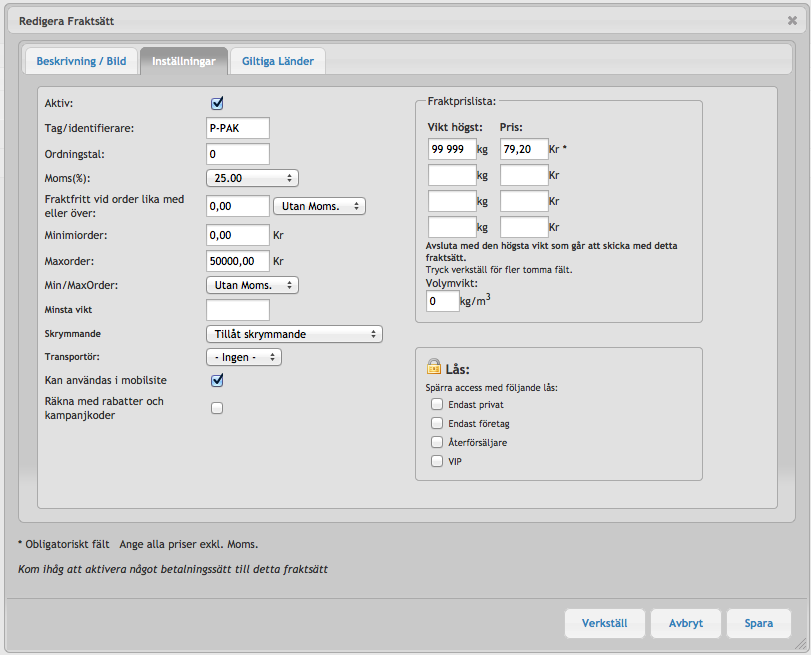Check the VIP lock option
This screenshot has height=655, width=811.
click(437, 461)
